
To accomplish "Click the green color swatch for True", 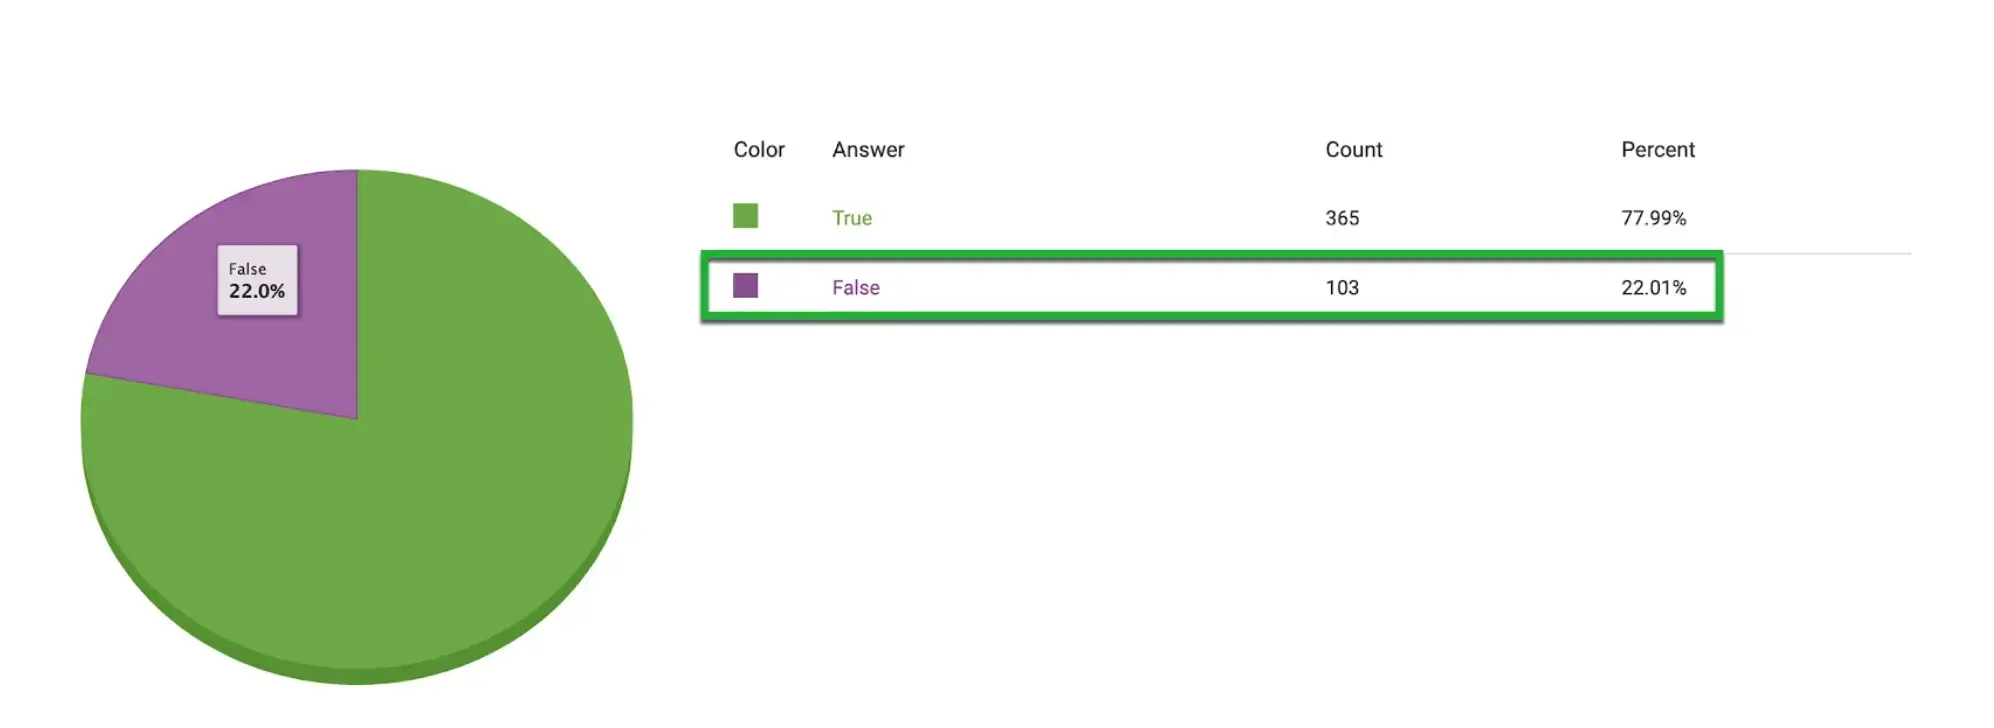I will tap(745, 216).
